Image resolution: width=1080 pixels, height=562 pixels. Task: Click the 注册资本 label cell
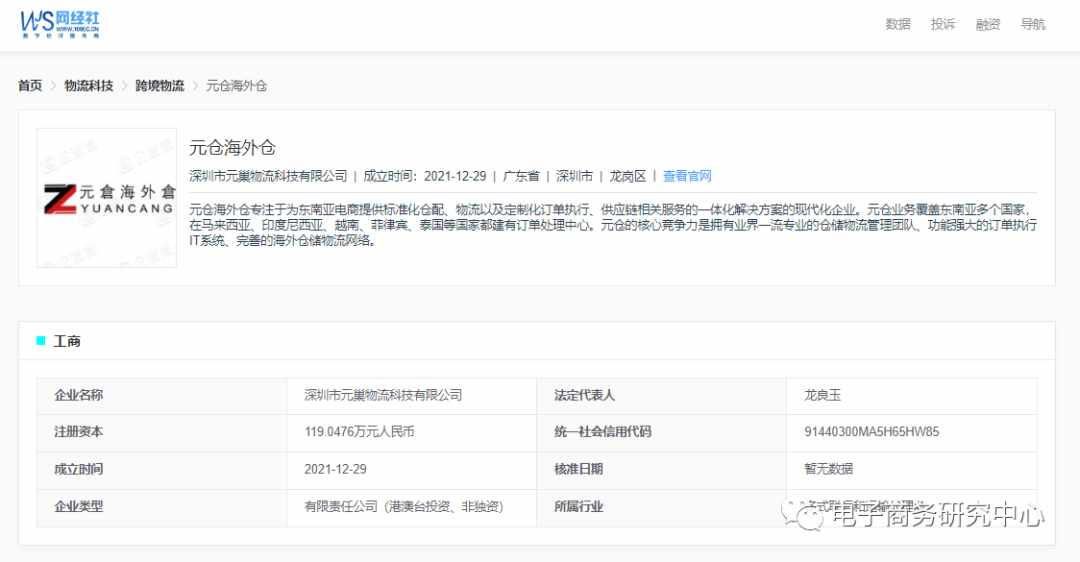coord(162,433)
